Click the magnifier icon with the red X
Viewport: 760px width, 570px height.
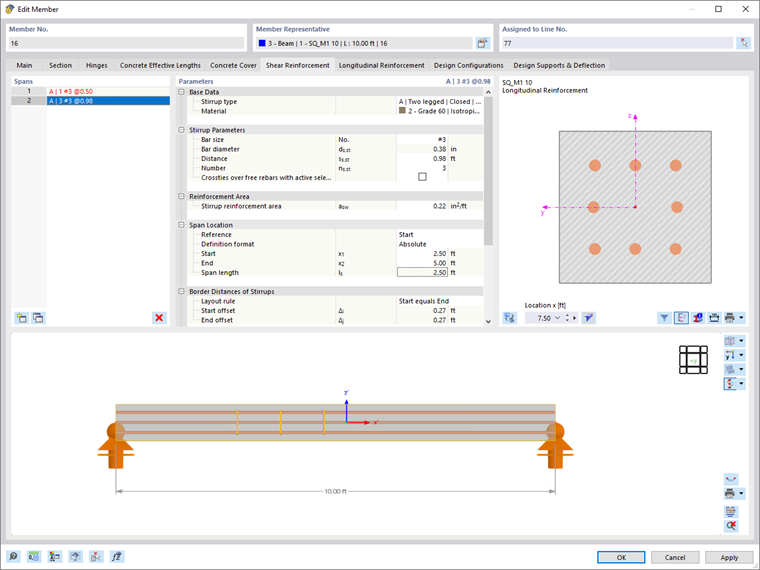coord(731,525)
